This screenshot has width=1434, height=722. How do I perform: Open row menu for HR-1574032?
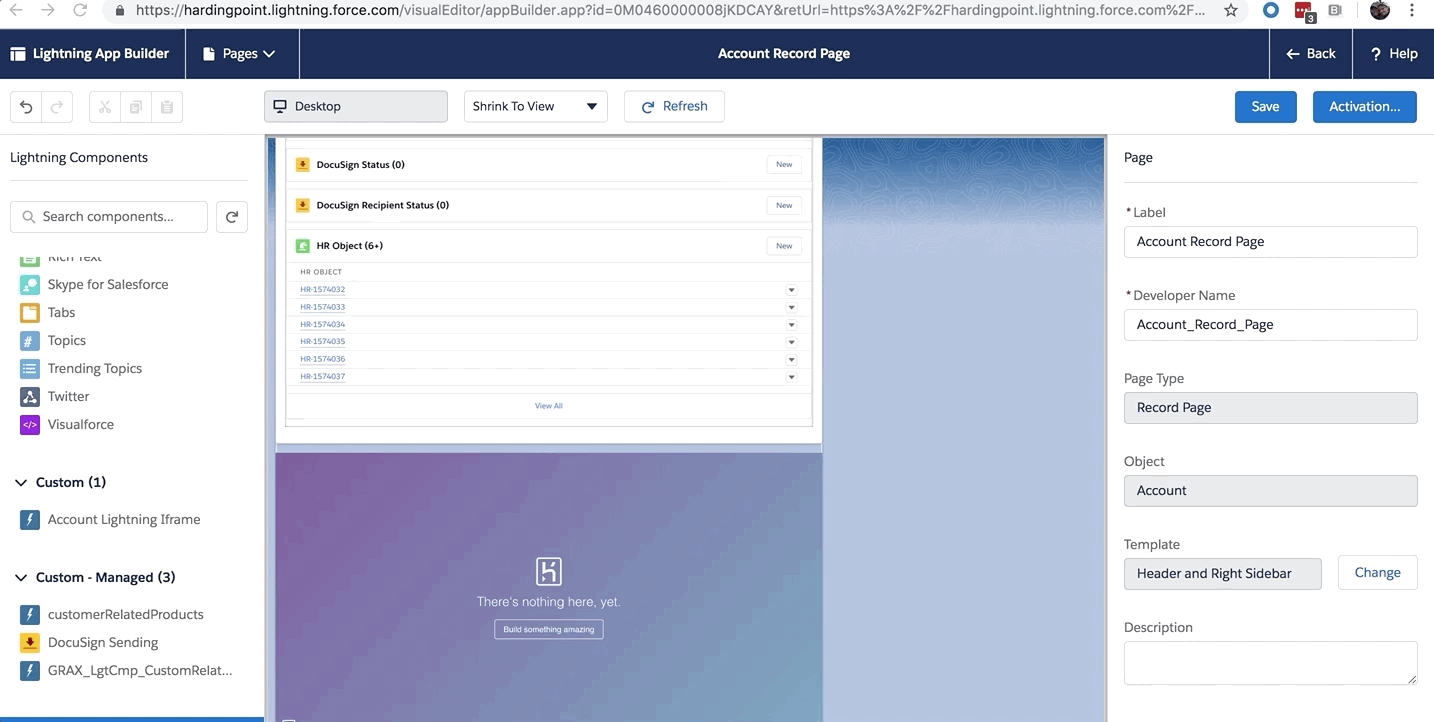791,290
